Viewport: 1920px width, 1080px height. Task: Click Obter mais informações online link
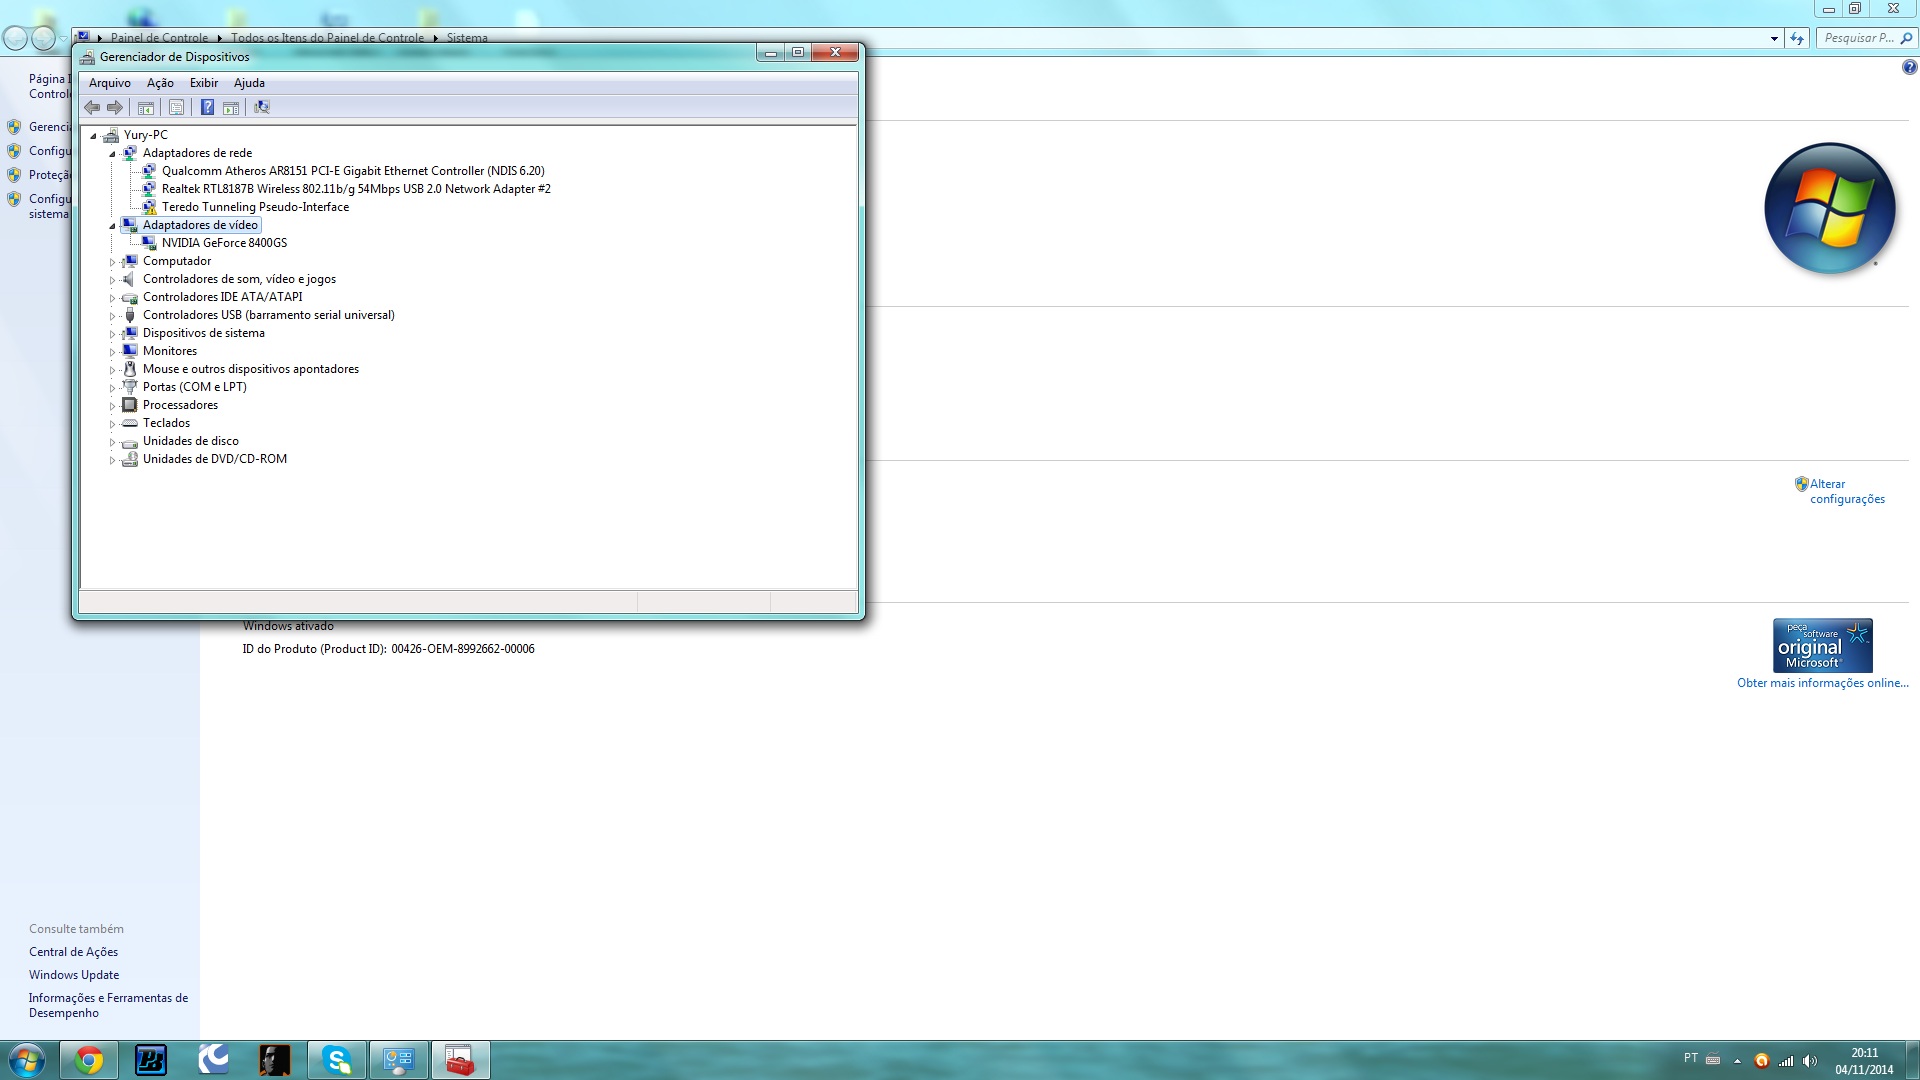pyautogui.click(x=1822, y=683)
